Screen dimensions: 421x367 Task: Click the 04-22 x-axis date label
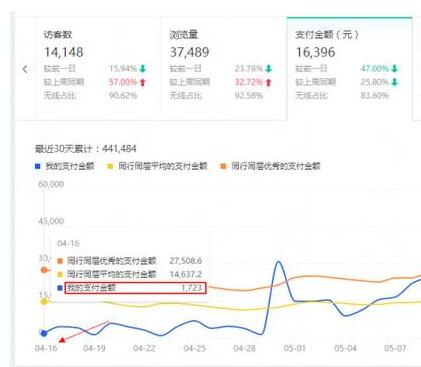[x=144, y=348]
